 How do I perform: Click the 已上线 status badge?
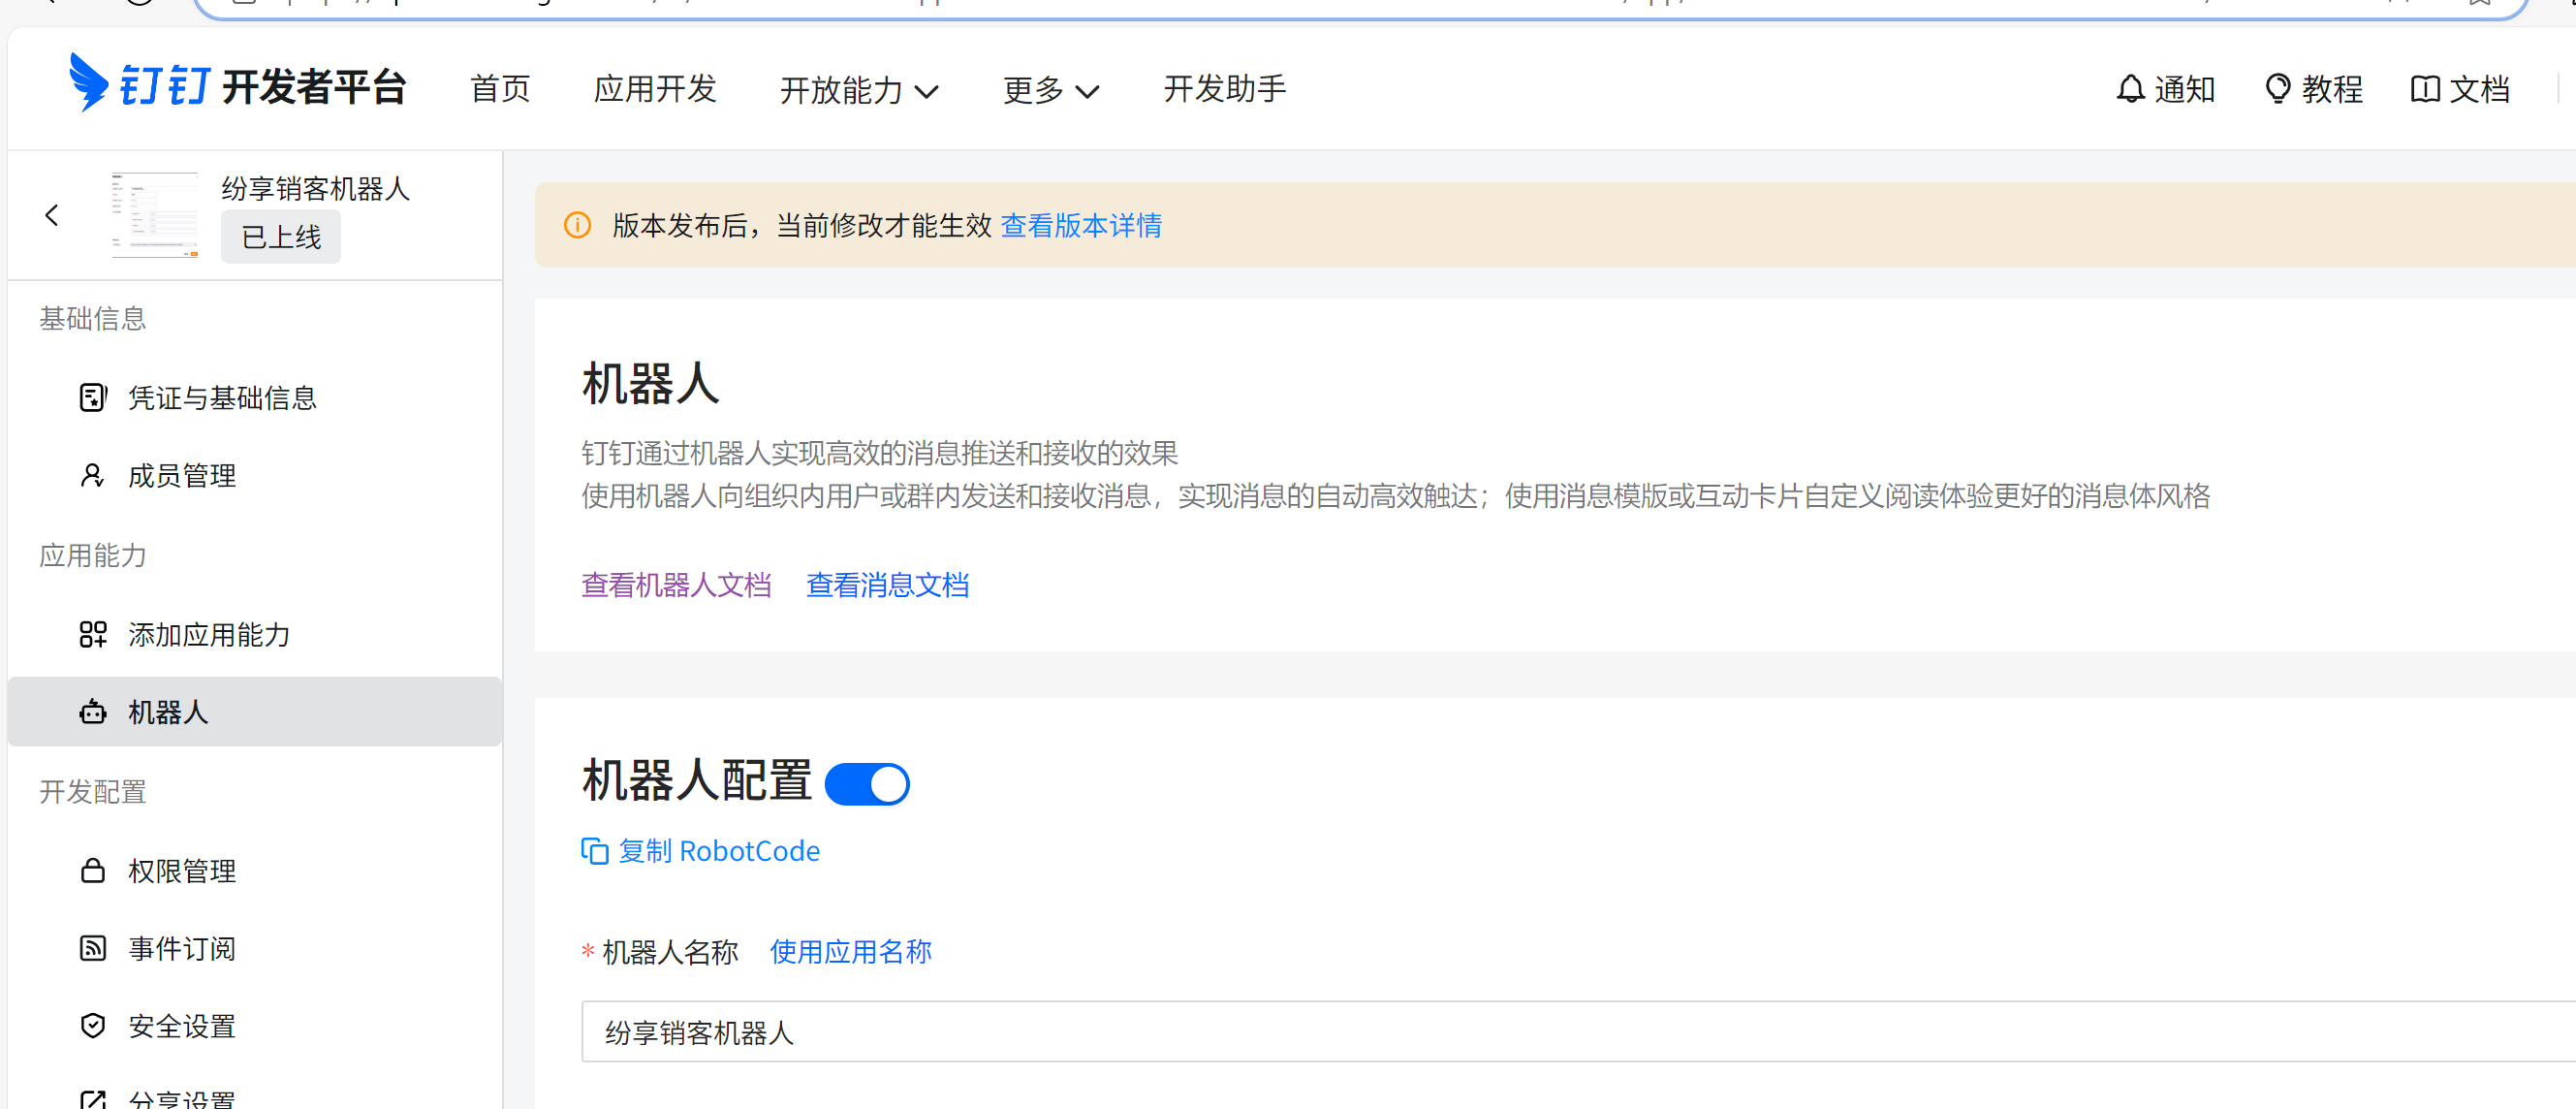281,237
